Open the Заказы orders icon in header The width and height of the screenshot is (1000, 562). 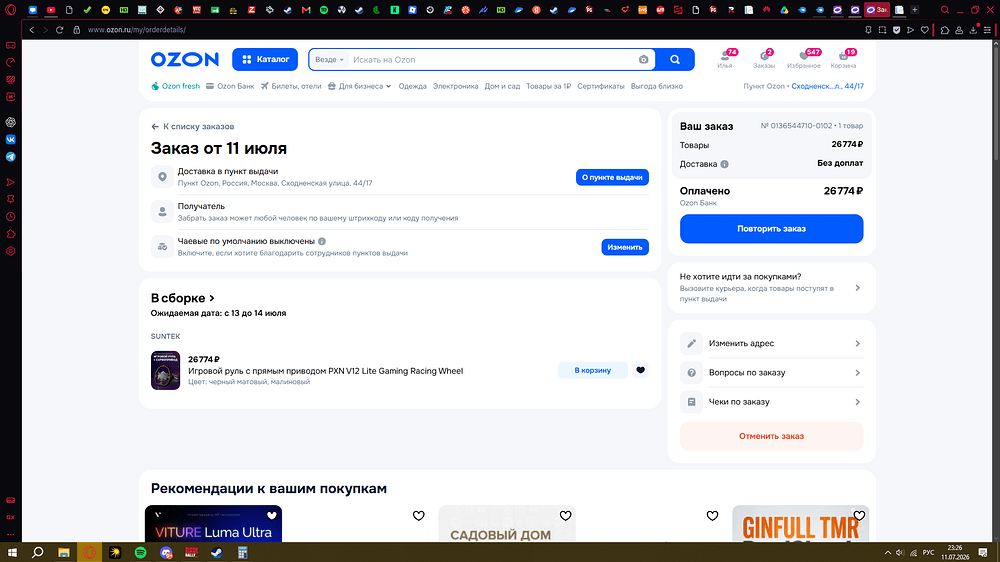coord(764,59)
